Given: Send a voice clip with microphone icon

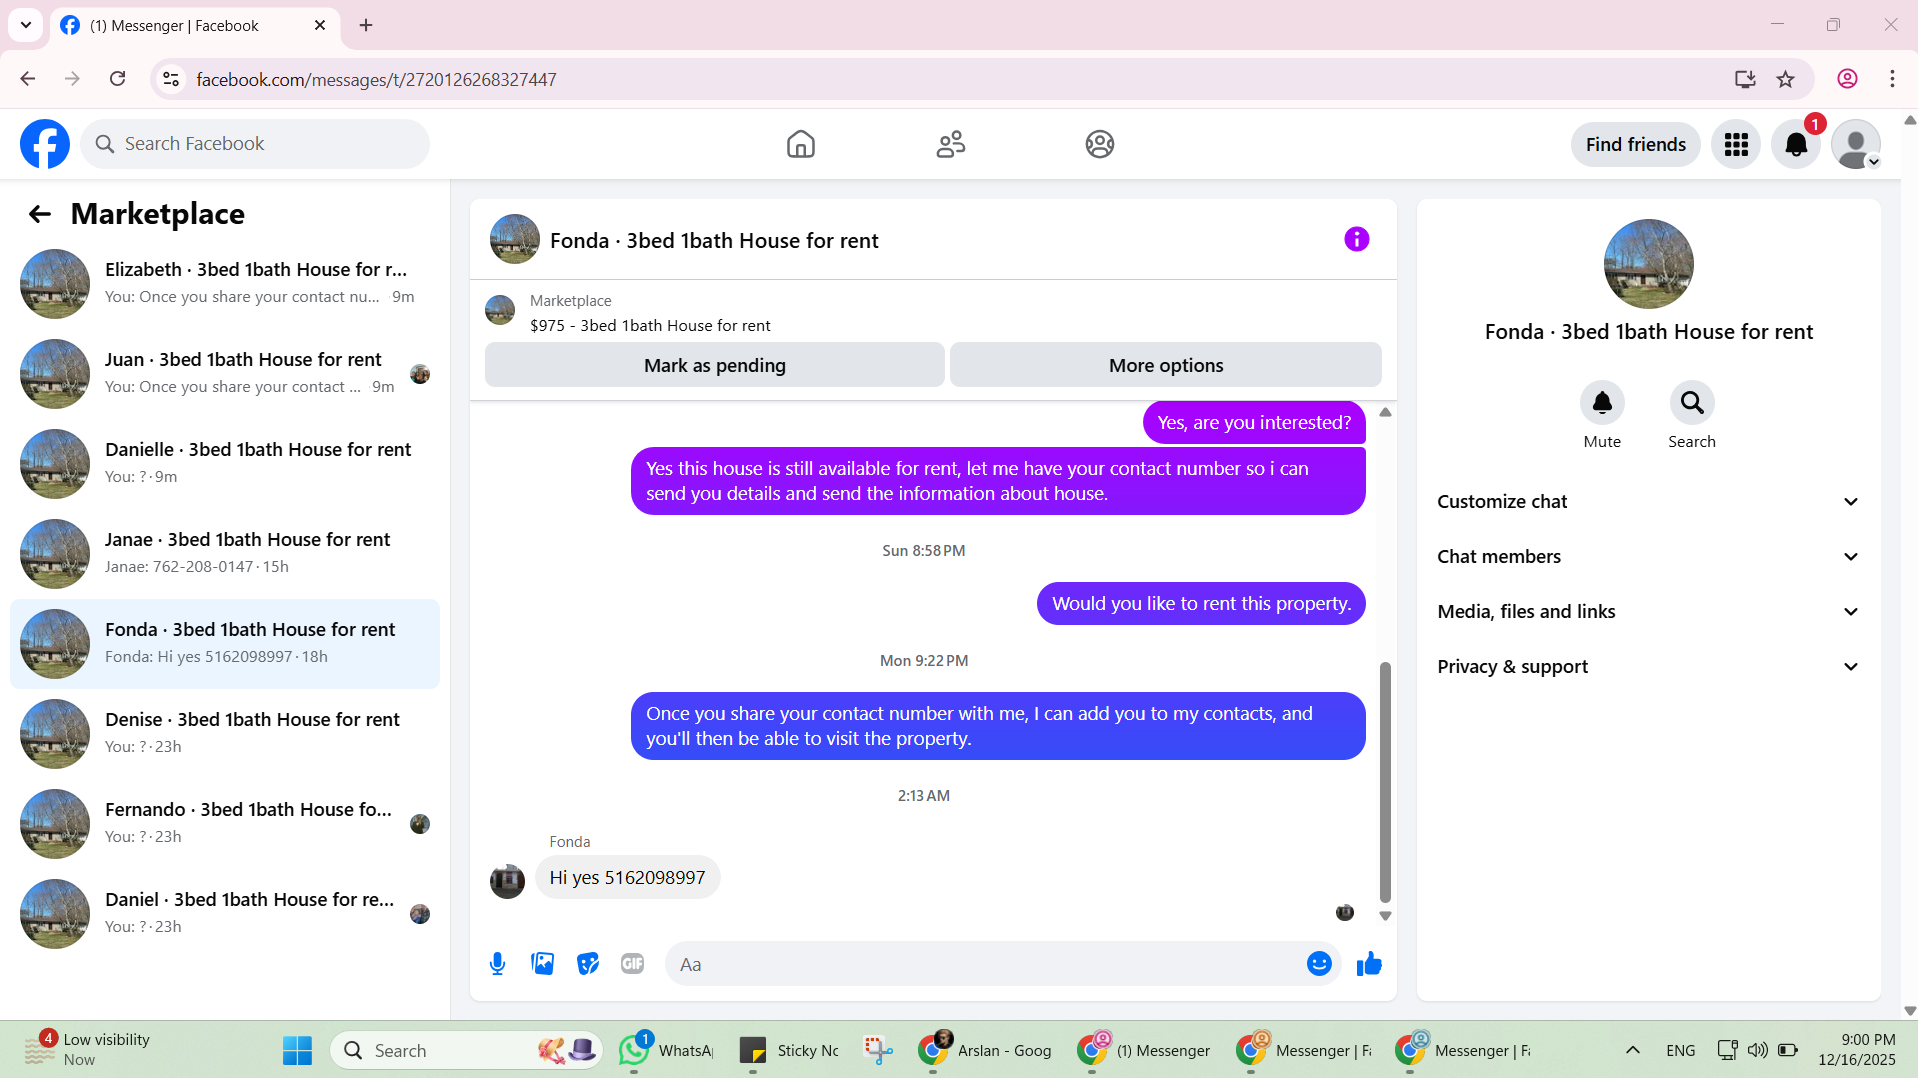Looking at the screenshot, I should pyautogui.click(x=497, y=964).
